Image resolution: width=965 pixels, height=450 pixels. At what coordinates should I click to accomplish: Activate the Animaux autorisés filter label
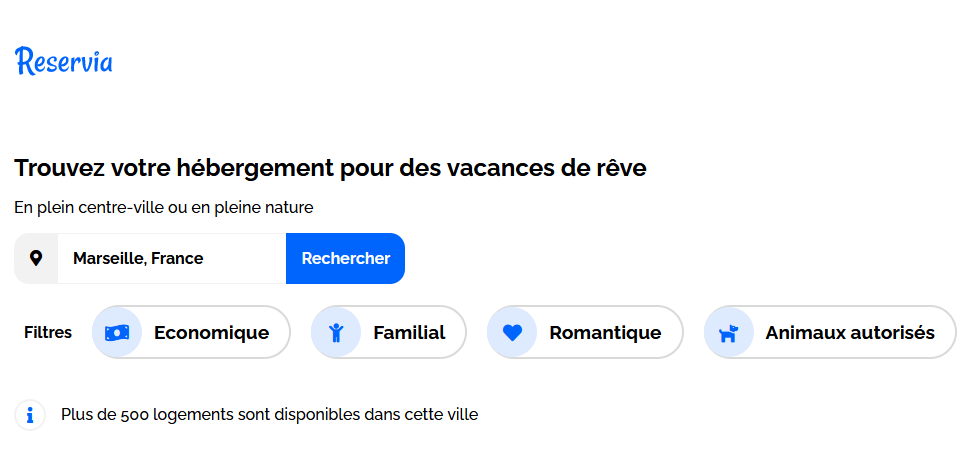850,332
